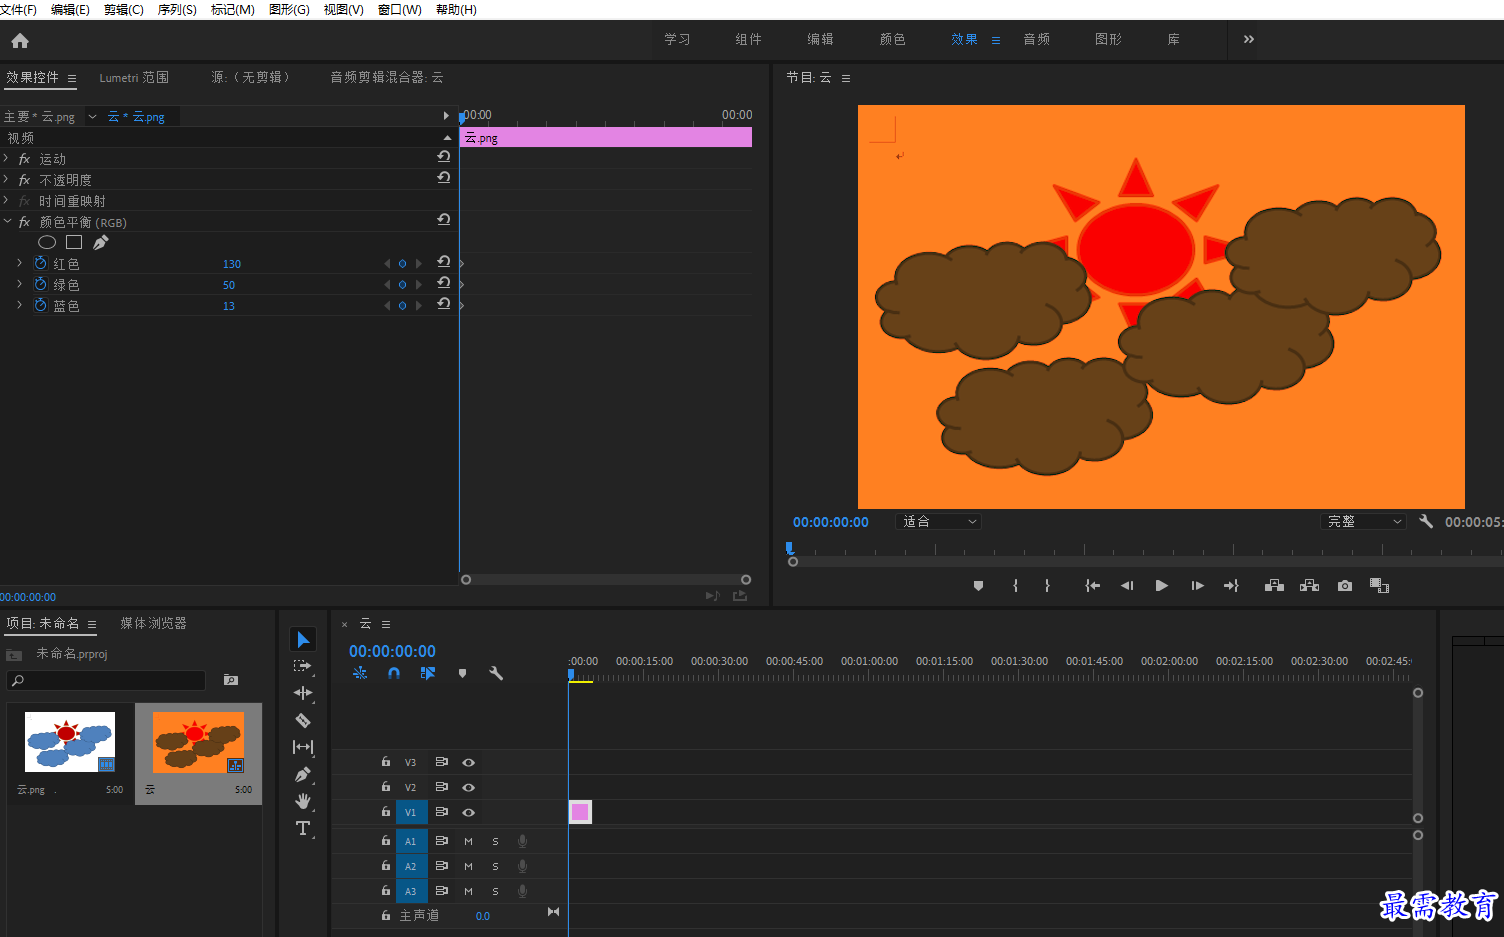Select the Hand tool
This screenshot has width=1504, height=937.
tap(303, 801)
